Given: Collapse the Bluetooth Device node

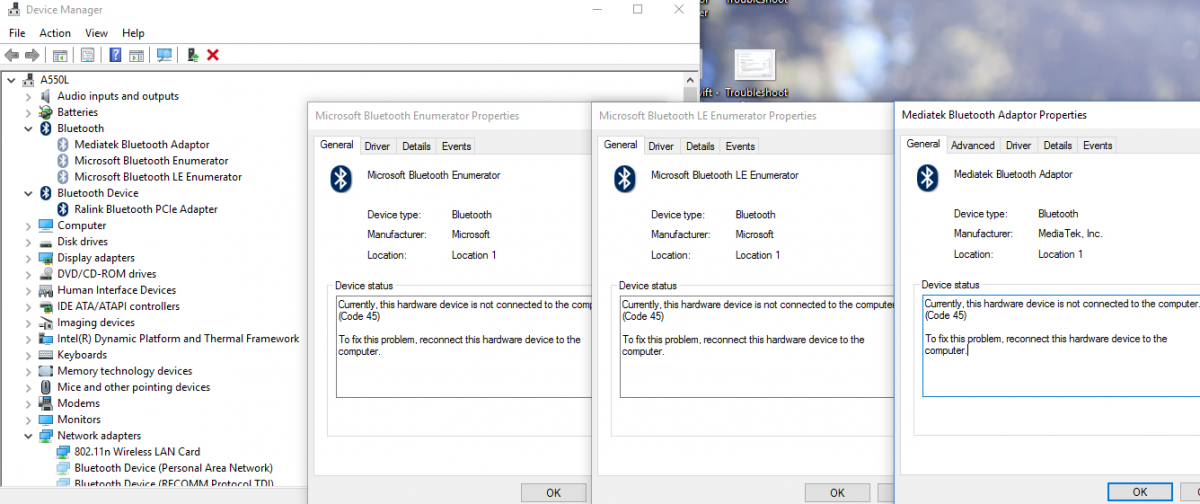Looking at the screenshot, I should (29, 193).
